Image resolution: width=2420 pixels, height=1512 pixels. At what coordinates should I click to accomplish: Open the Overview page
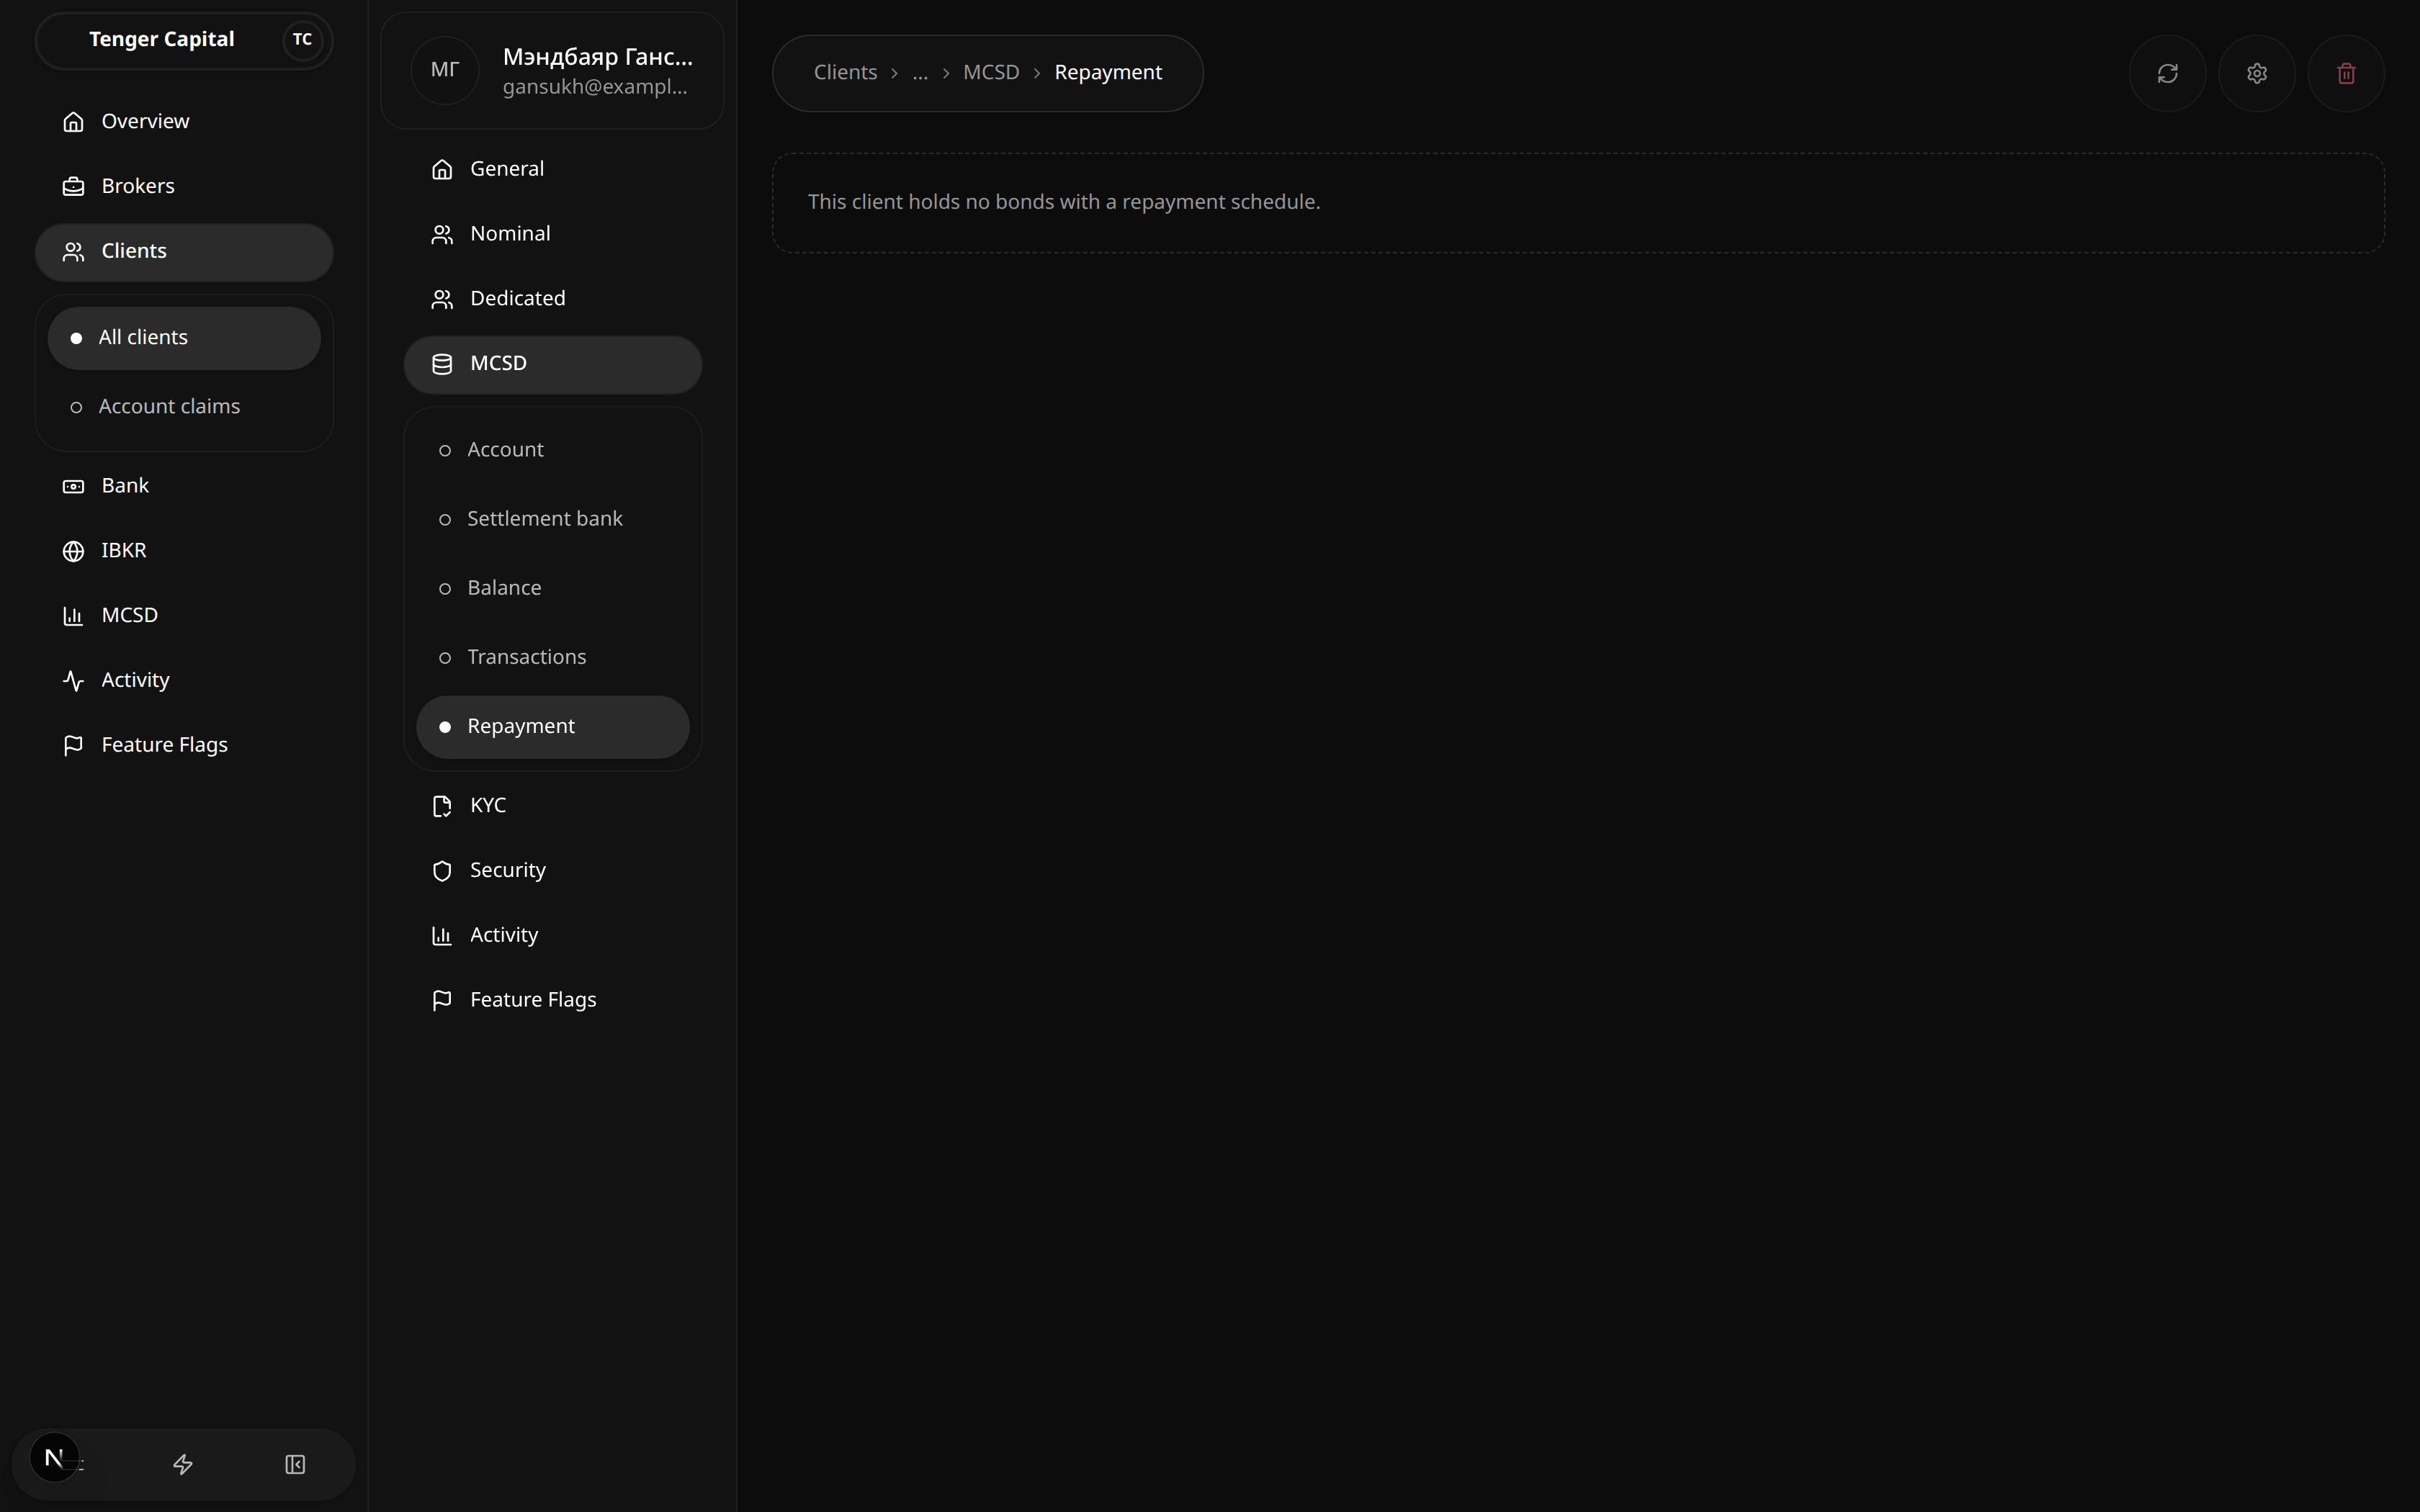(x=184, y=121)
